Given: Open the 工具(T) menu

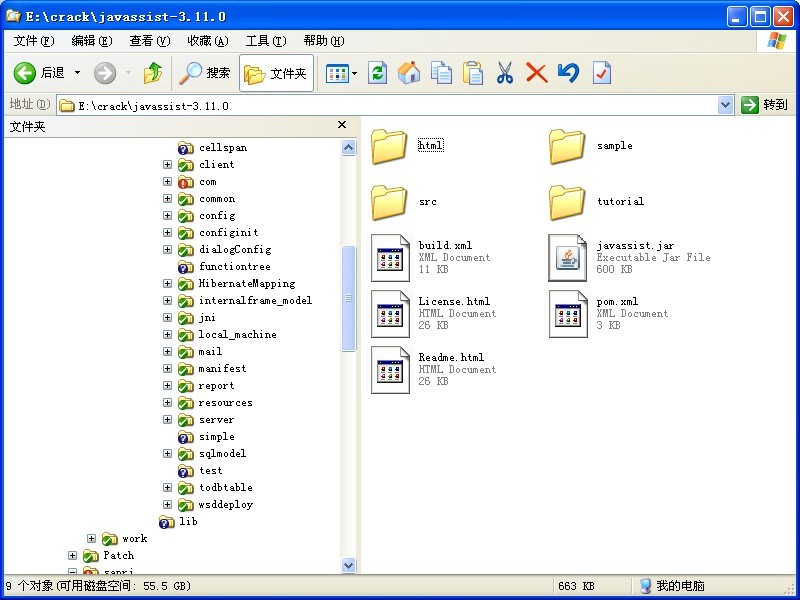Looking at the screenshot, I should pyautogui.click(x=266, y=41).
